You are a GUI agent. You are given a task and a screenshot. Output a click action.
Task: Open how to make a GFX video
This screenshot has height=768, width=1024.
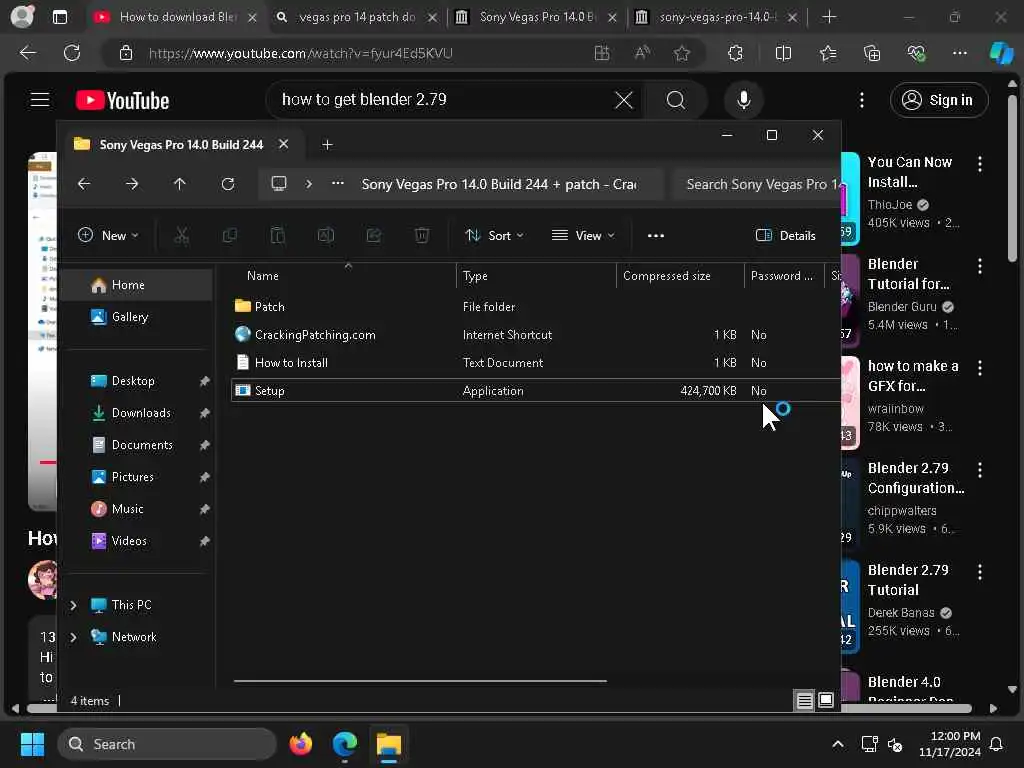913,376
